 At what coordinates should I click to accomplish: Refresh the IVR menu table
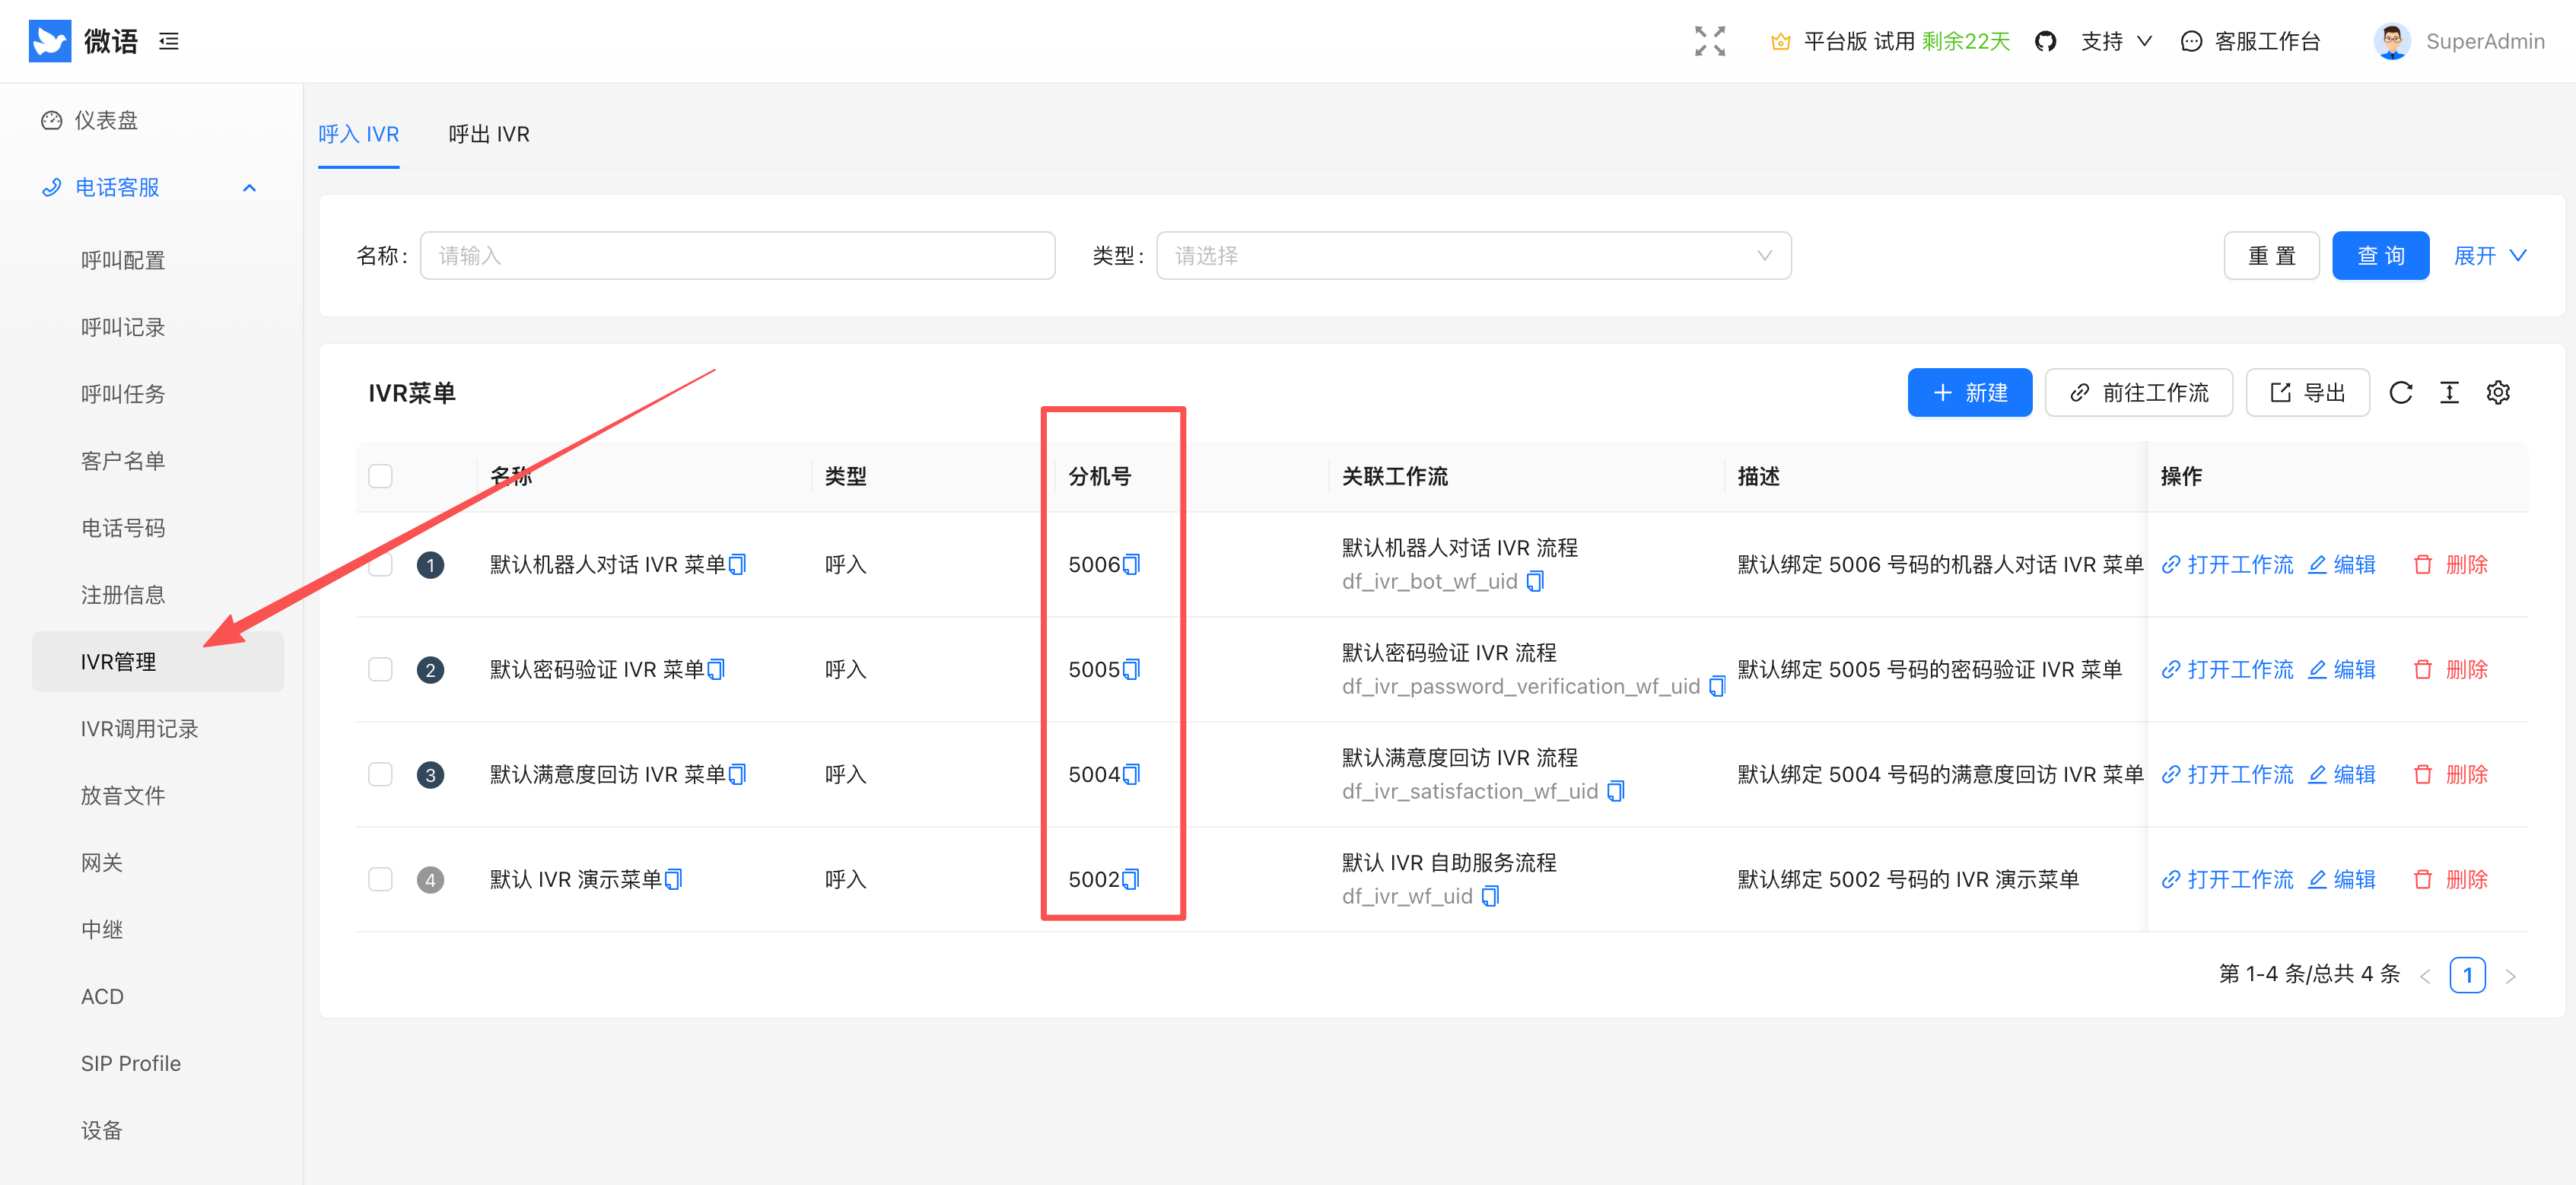pos(2401,393)
